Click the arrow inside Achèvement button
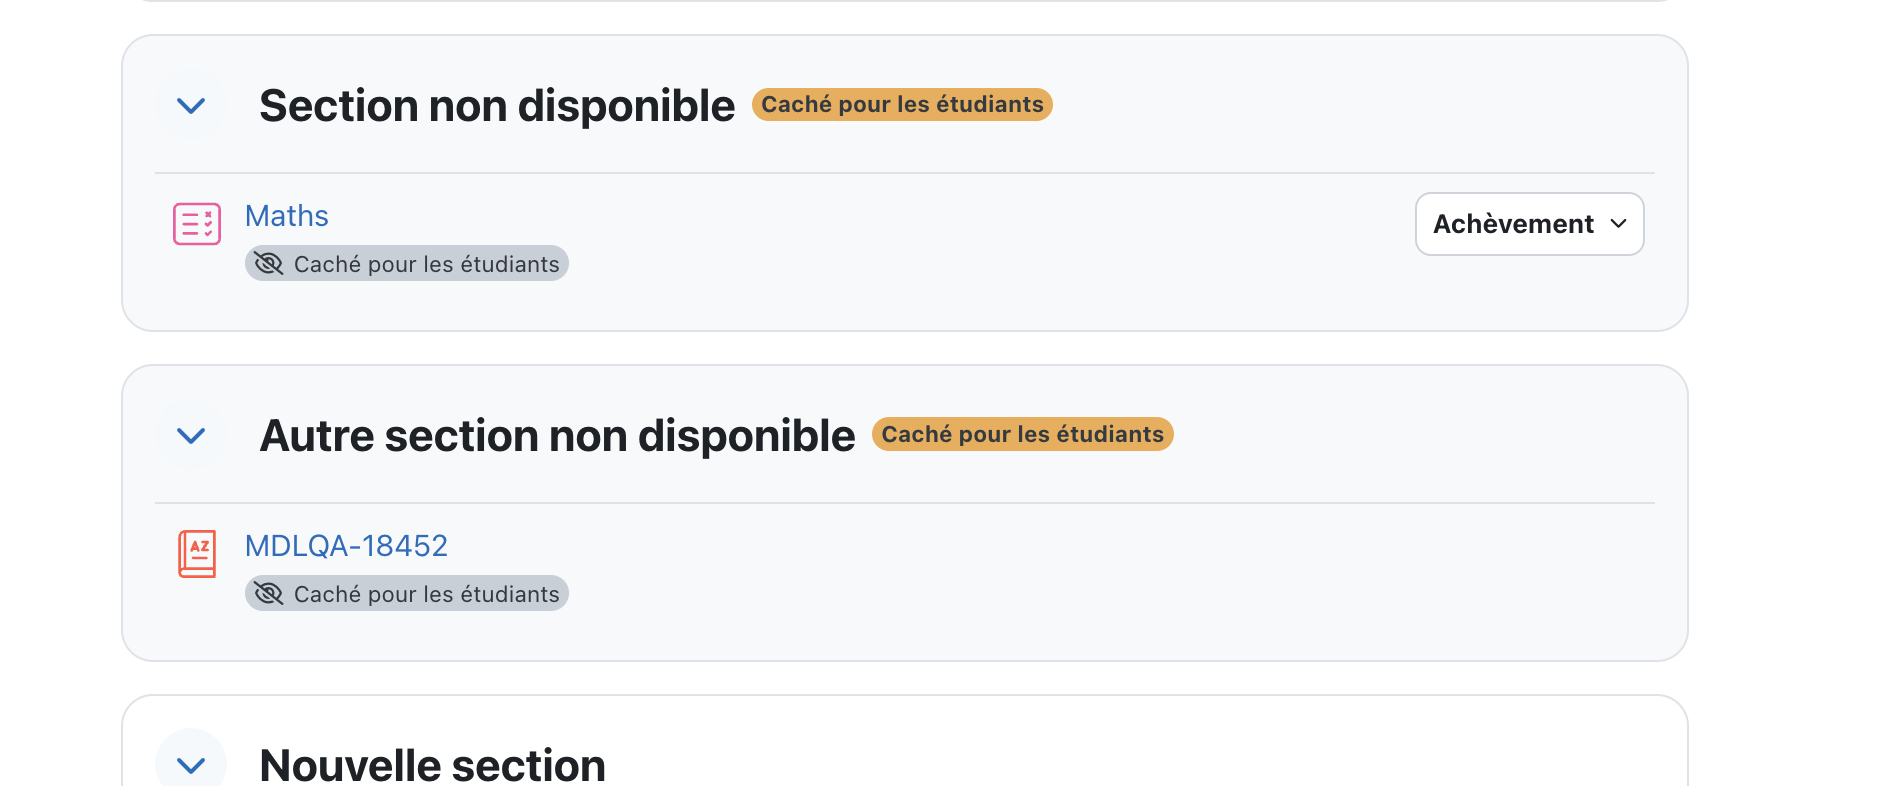 1619,224
